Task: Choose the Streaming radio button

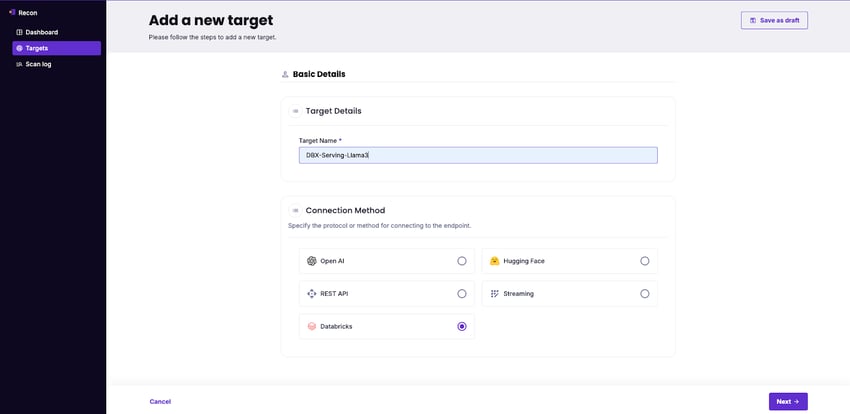Action: point(644,294)
